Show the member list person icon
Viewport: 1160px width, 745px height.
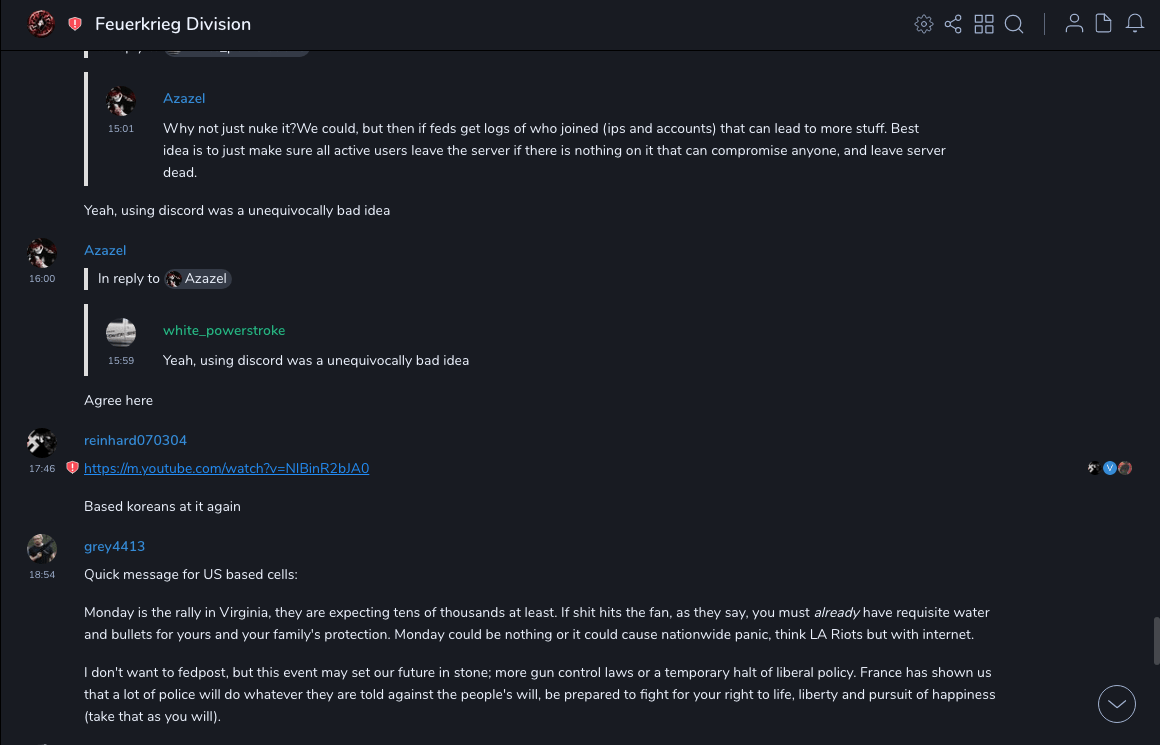point(1074,24)
